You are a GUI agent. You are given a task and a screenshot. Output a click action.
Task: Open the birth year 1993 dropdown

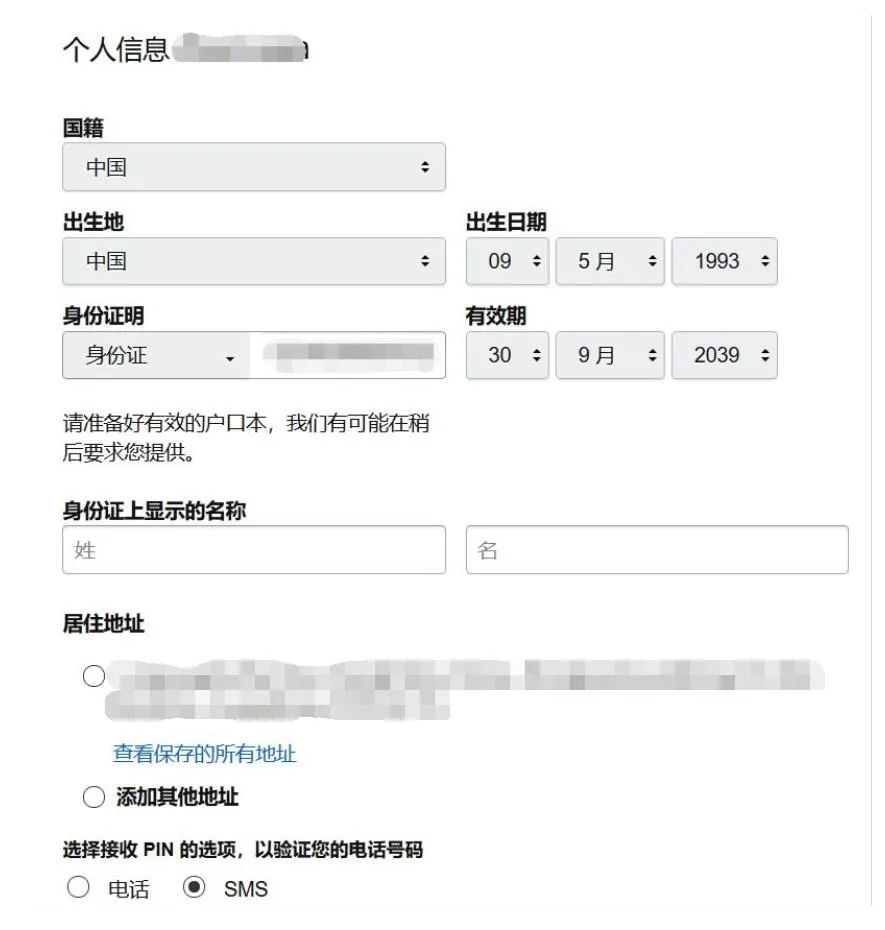pos(722,261)
